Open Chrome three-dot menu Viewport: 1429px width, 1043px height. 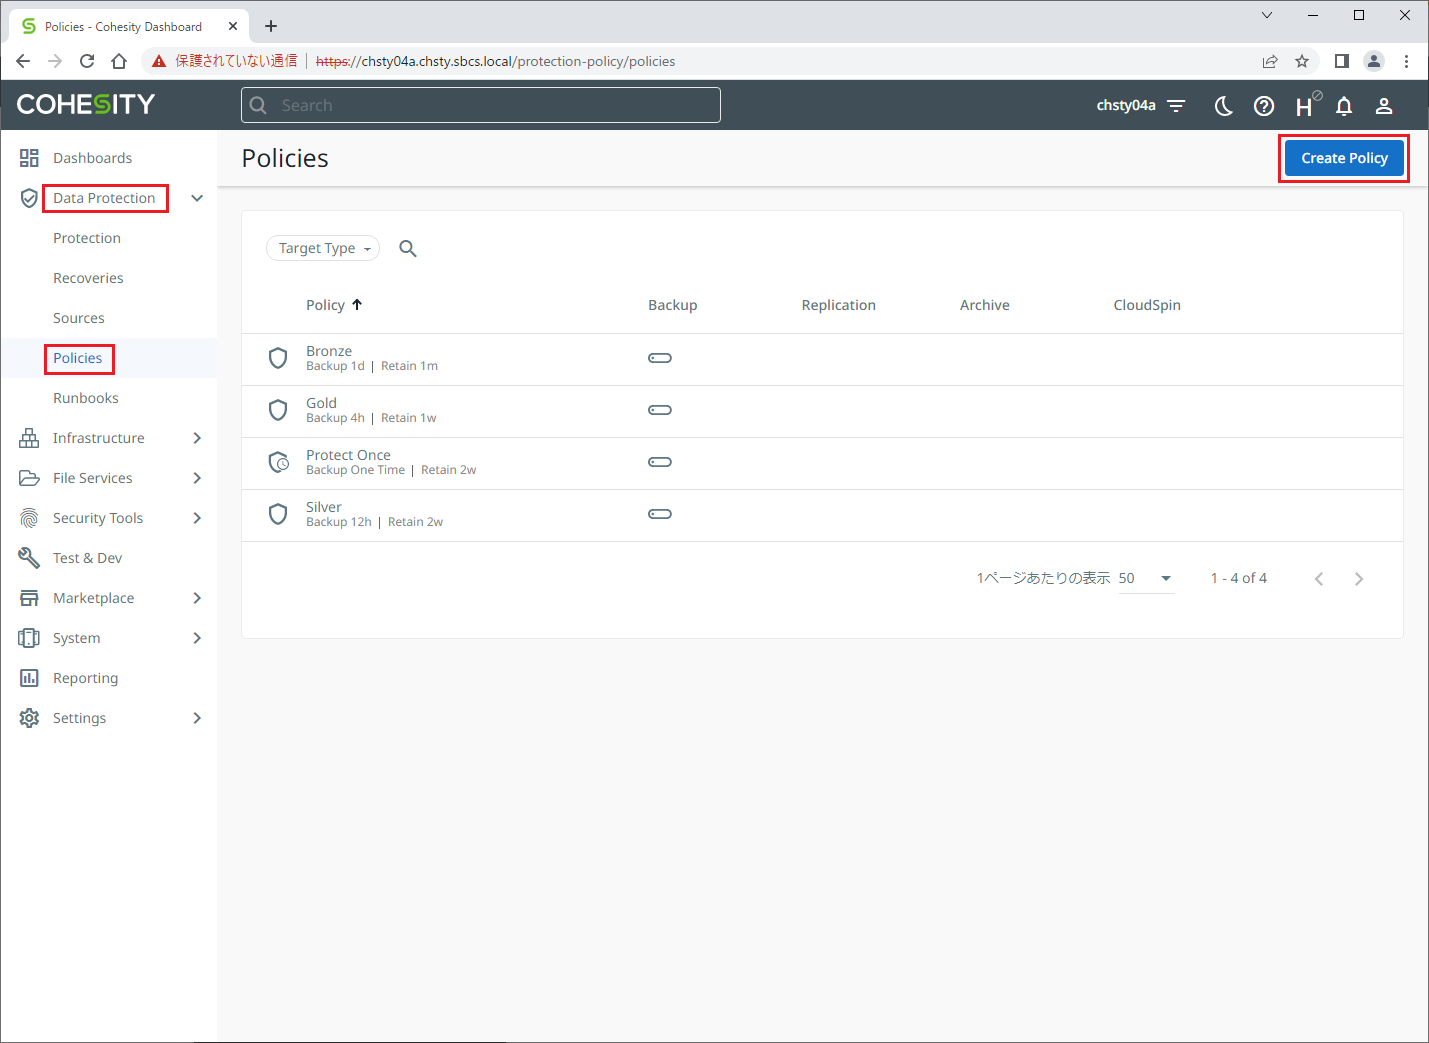click(1406, 61)
